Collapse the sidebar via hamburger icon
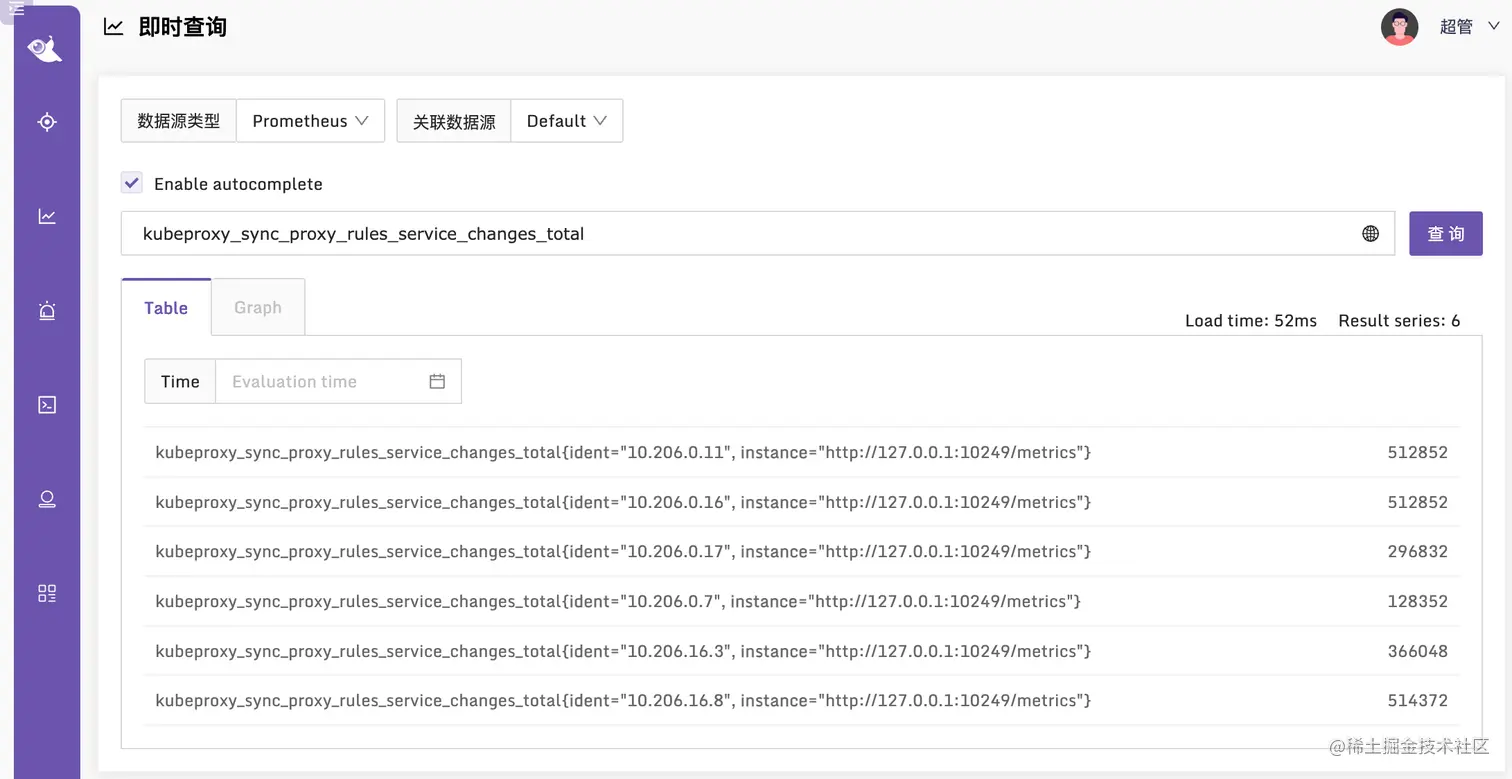Viewport: 1512px width, 779px height. [x=15, y=8]
